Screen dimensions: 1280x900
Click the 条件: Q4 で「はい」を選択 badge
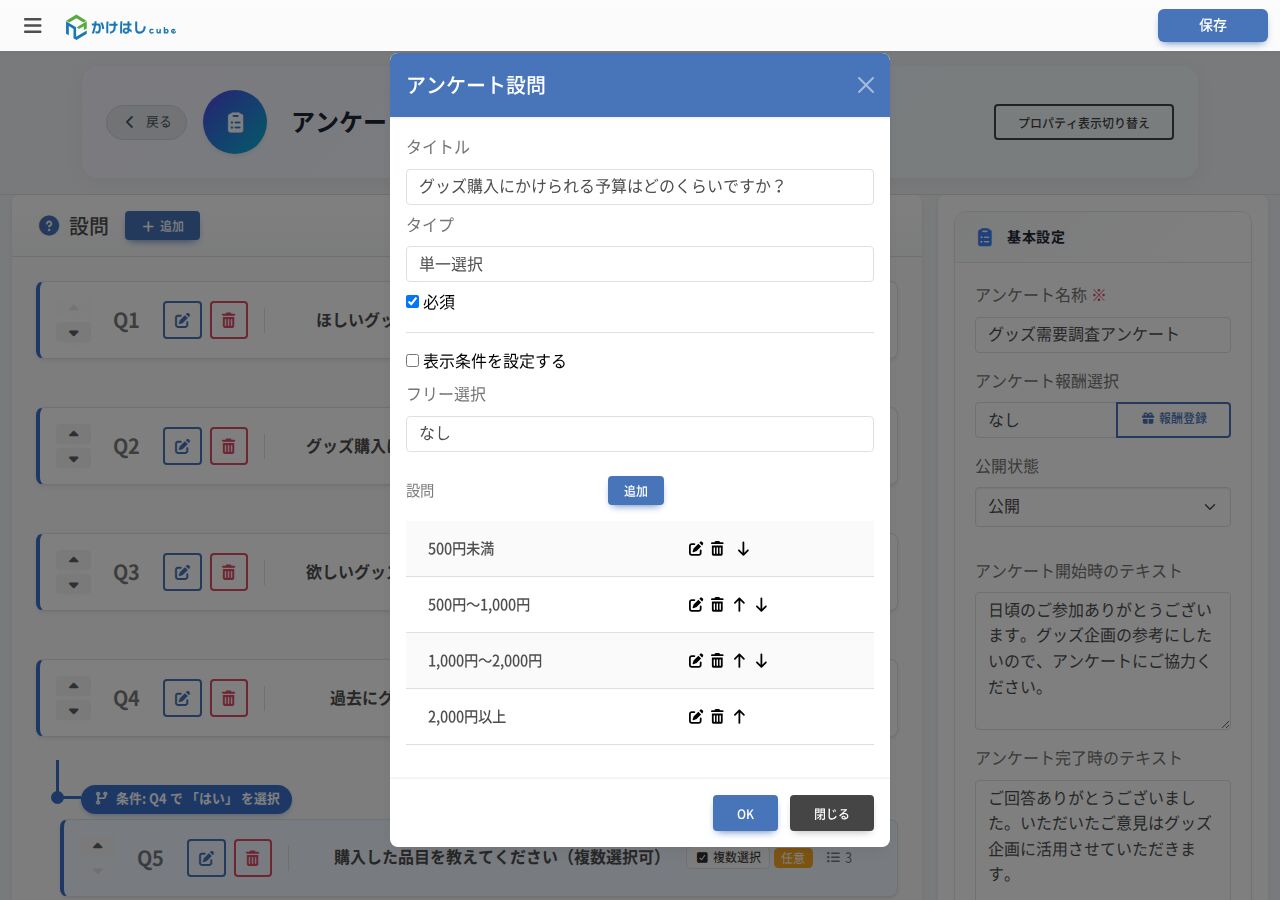point(186,799)
